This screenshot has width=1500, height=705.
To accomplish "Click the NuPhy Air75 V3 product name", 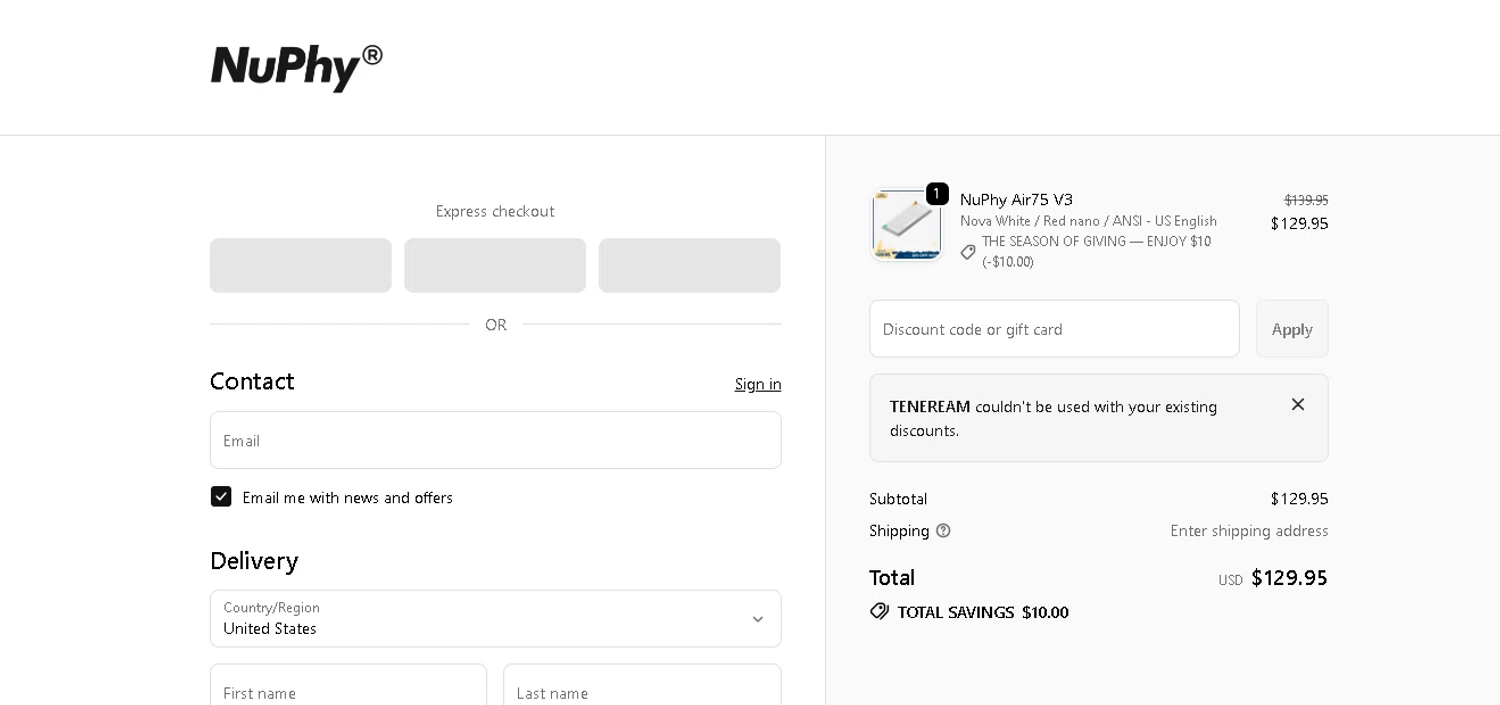I will pos(1016,199).
